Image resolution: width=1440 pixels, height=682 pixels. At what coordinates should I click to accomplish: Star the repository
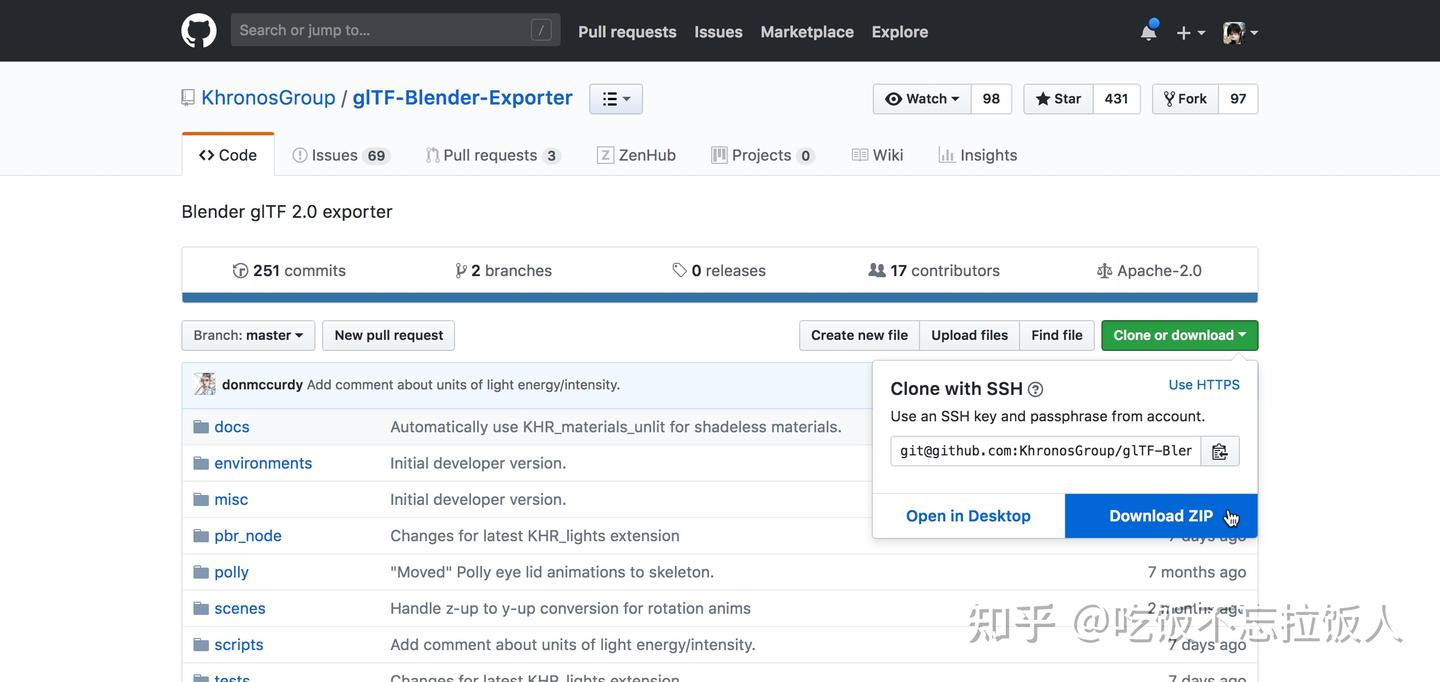point(1058,99)
